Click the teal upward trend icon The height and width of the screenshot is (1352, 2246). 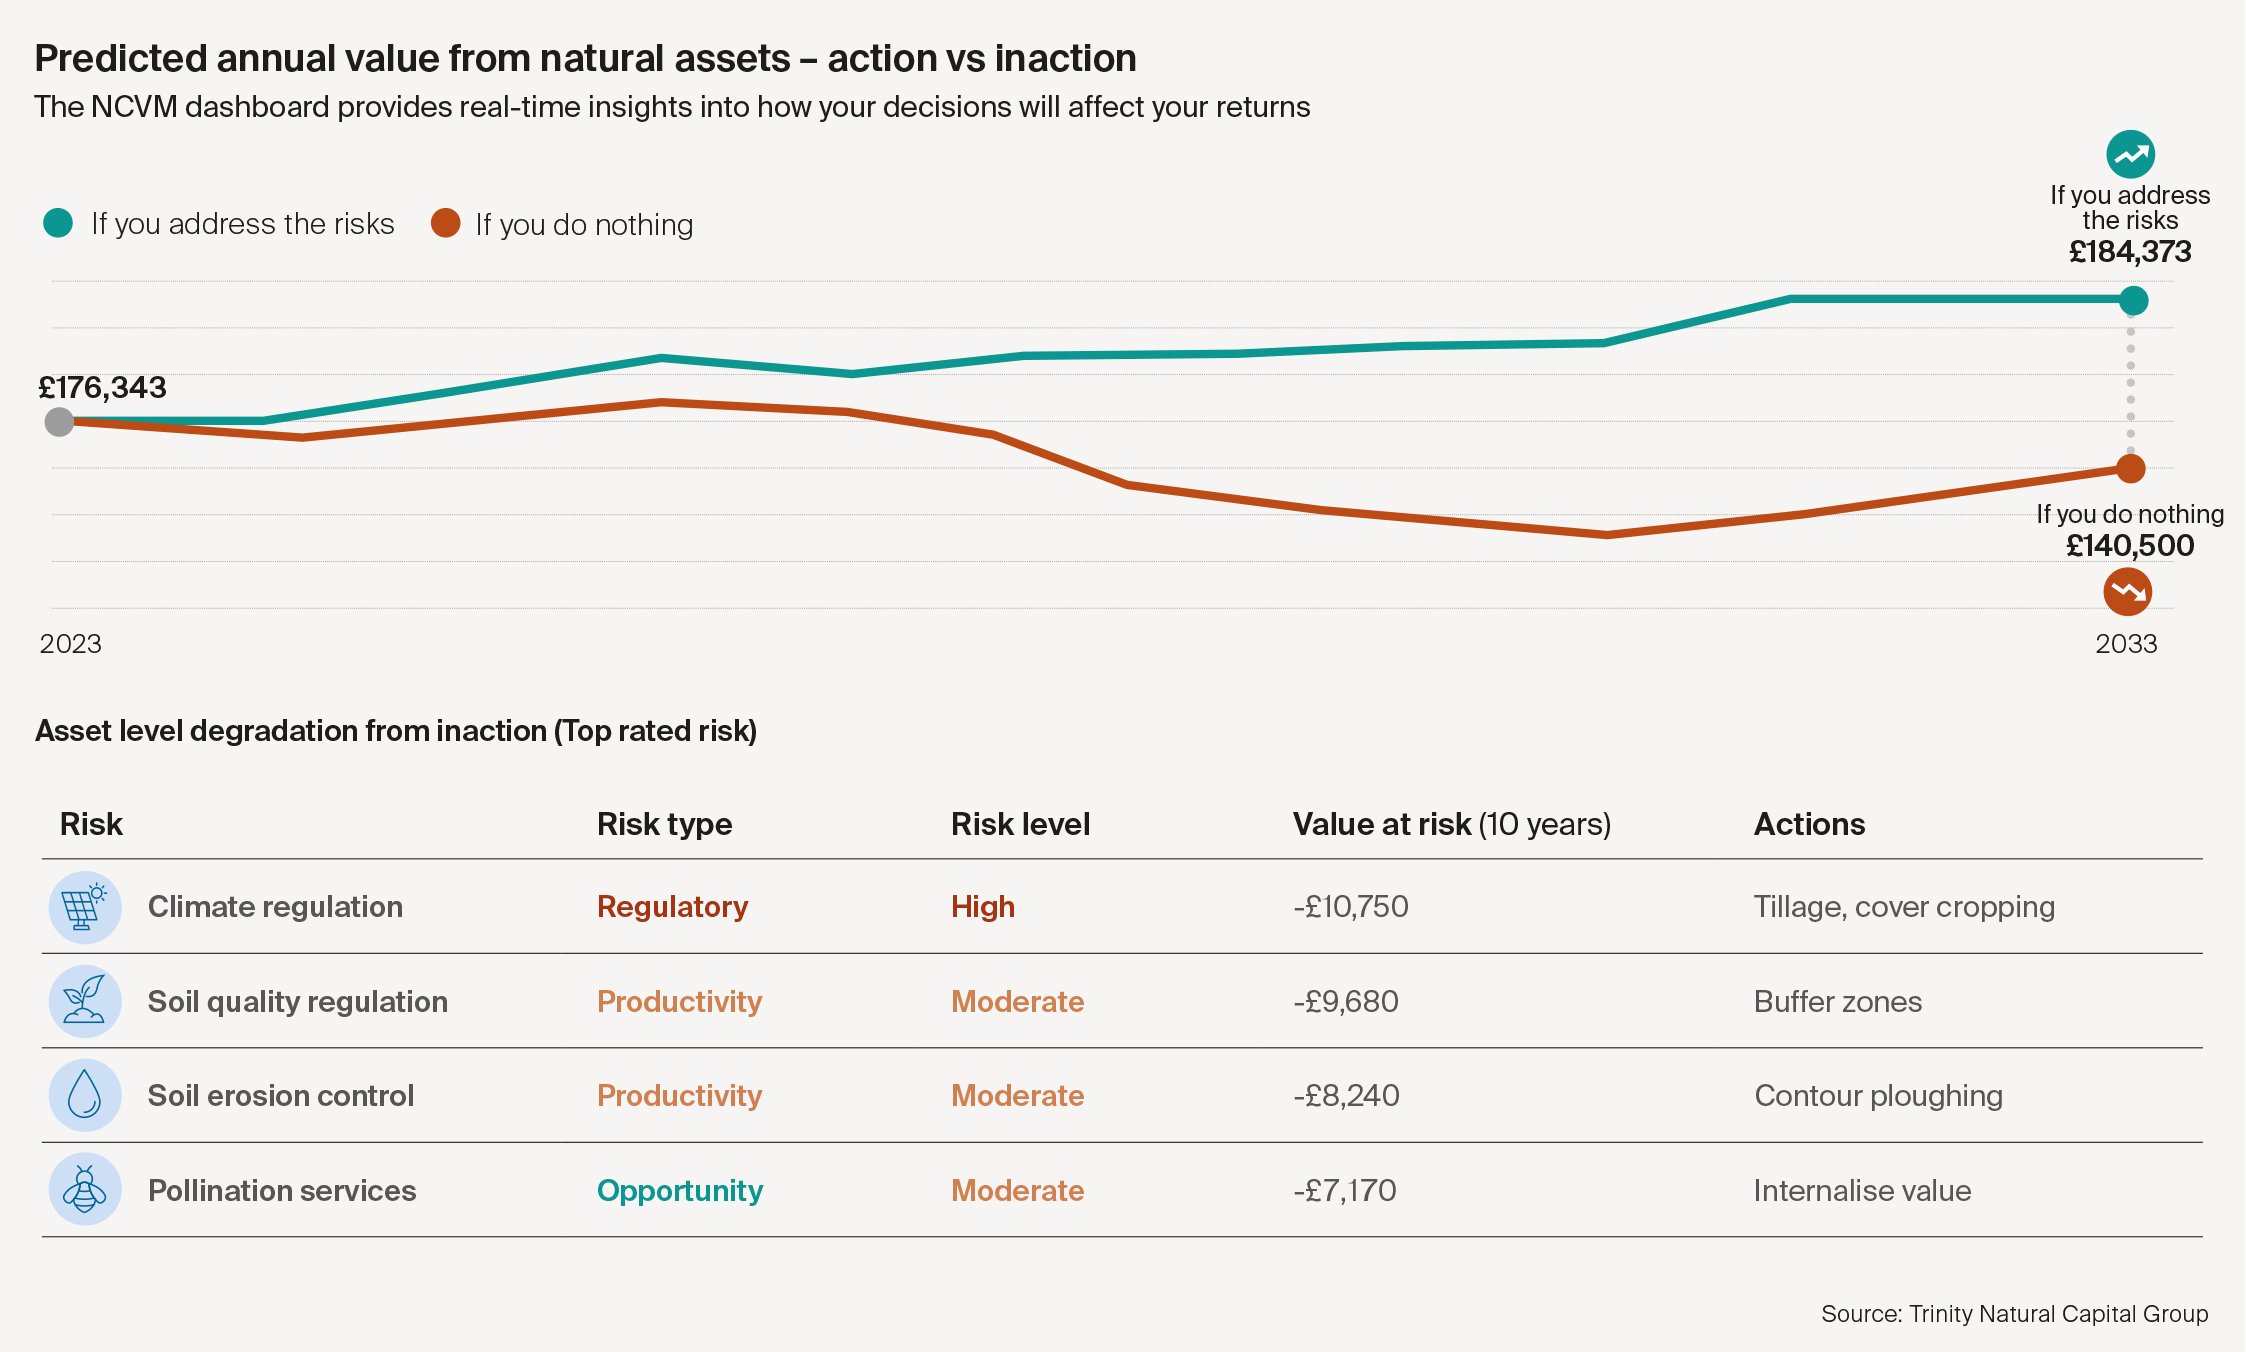point(2130,155)
